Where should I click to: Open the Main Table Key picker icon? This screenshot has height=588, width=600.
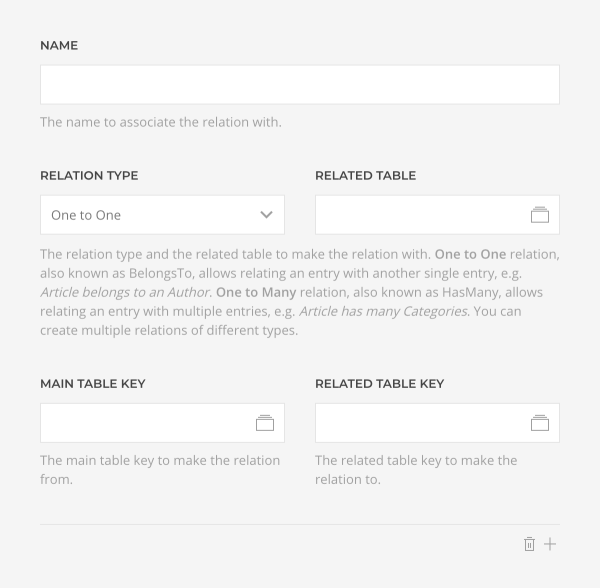tap(265, 423)
